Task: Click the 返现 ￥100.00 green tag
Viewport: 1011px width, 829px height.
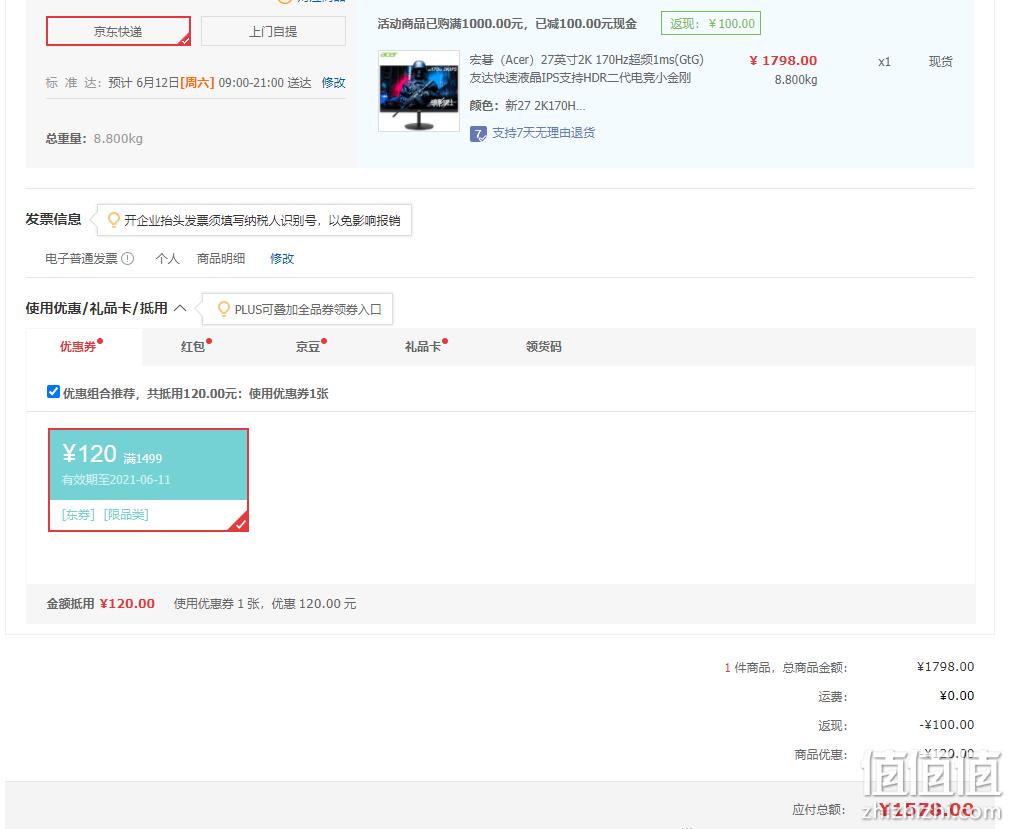Action: [x=711, y=23]
